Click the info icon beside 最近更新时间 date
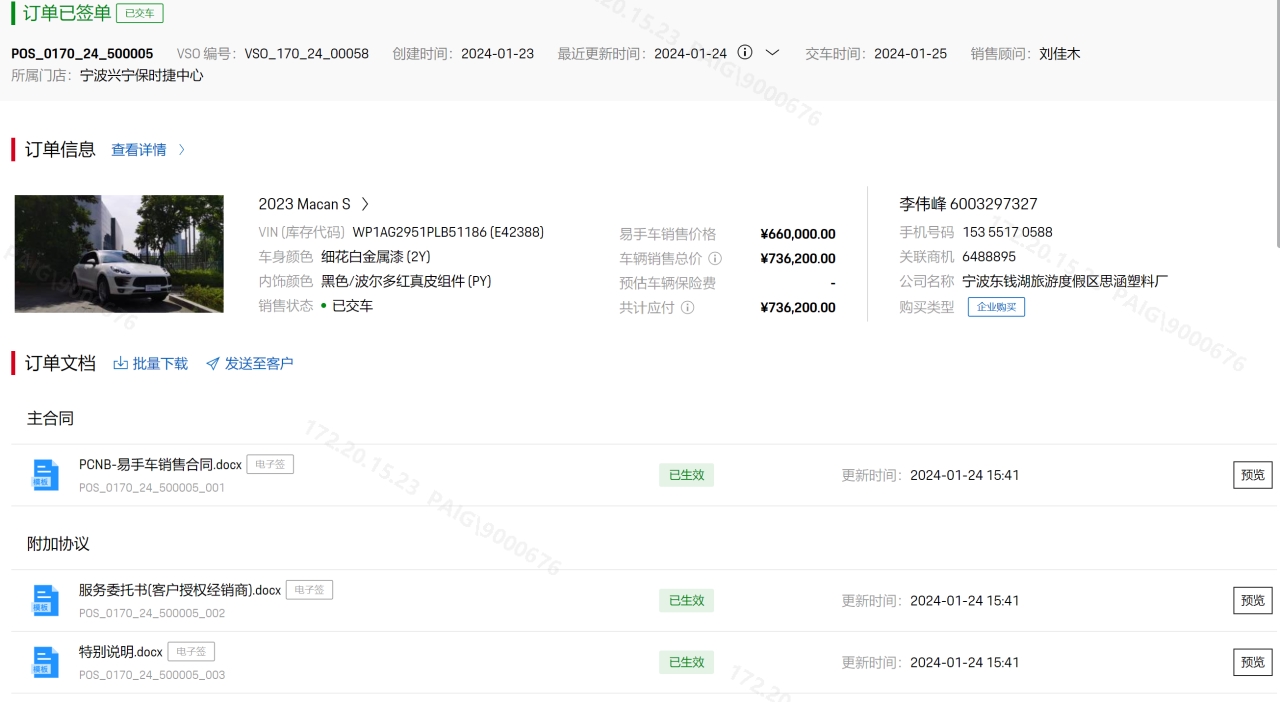This screenshot has width=1280, height=702. coord(745,53)
